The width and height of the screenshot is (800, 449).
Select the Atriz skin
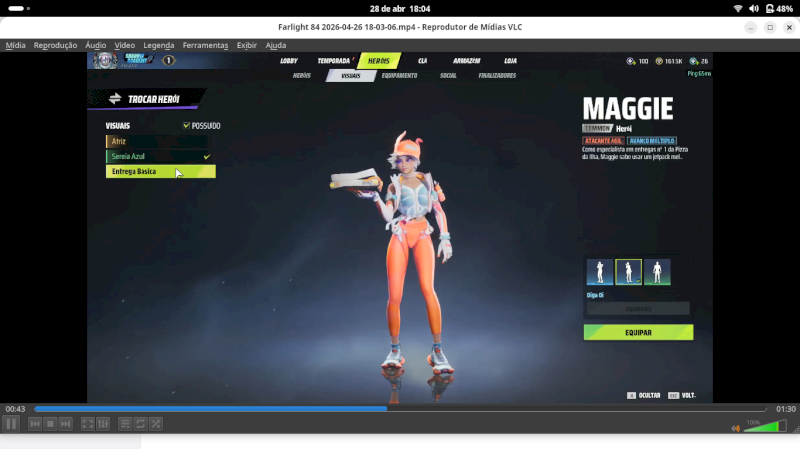point(161,141)
